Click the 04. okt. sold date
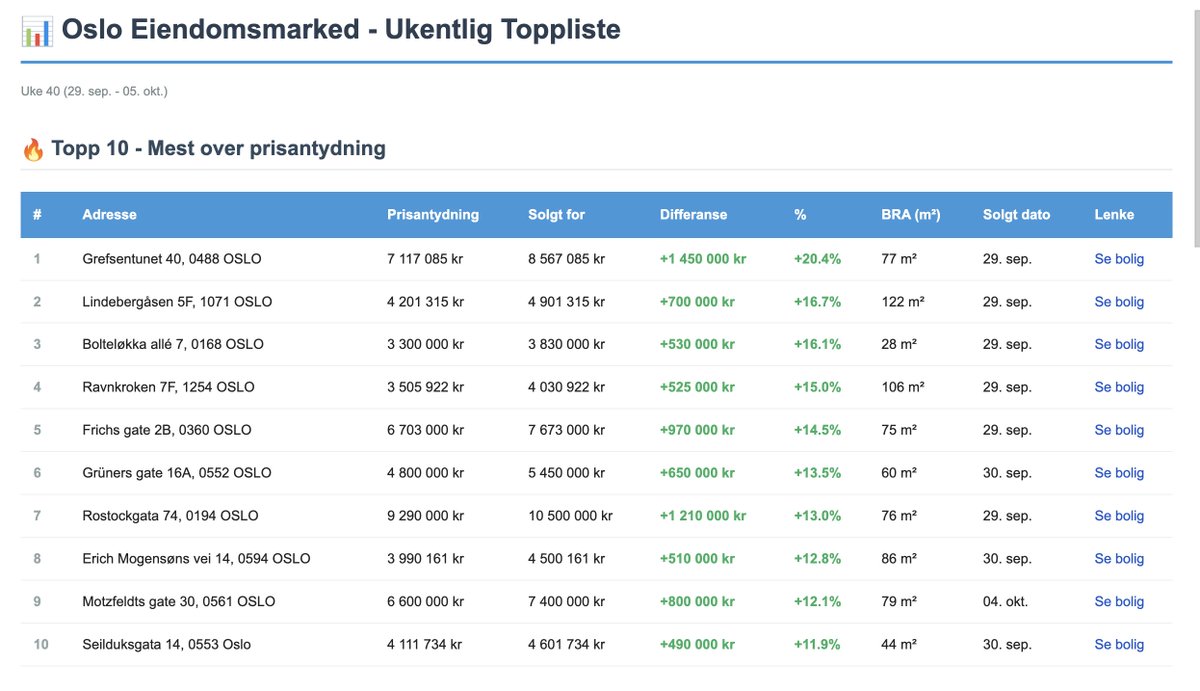1200x691 pixels. pyautogui.click(x=1005, y=602)
